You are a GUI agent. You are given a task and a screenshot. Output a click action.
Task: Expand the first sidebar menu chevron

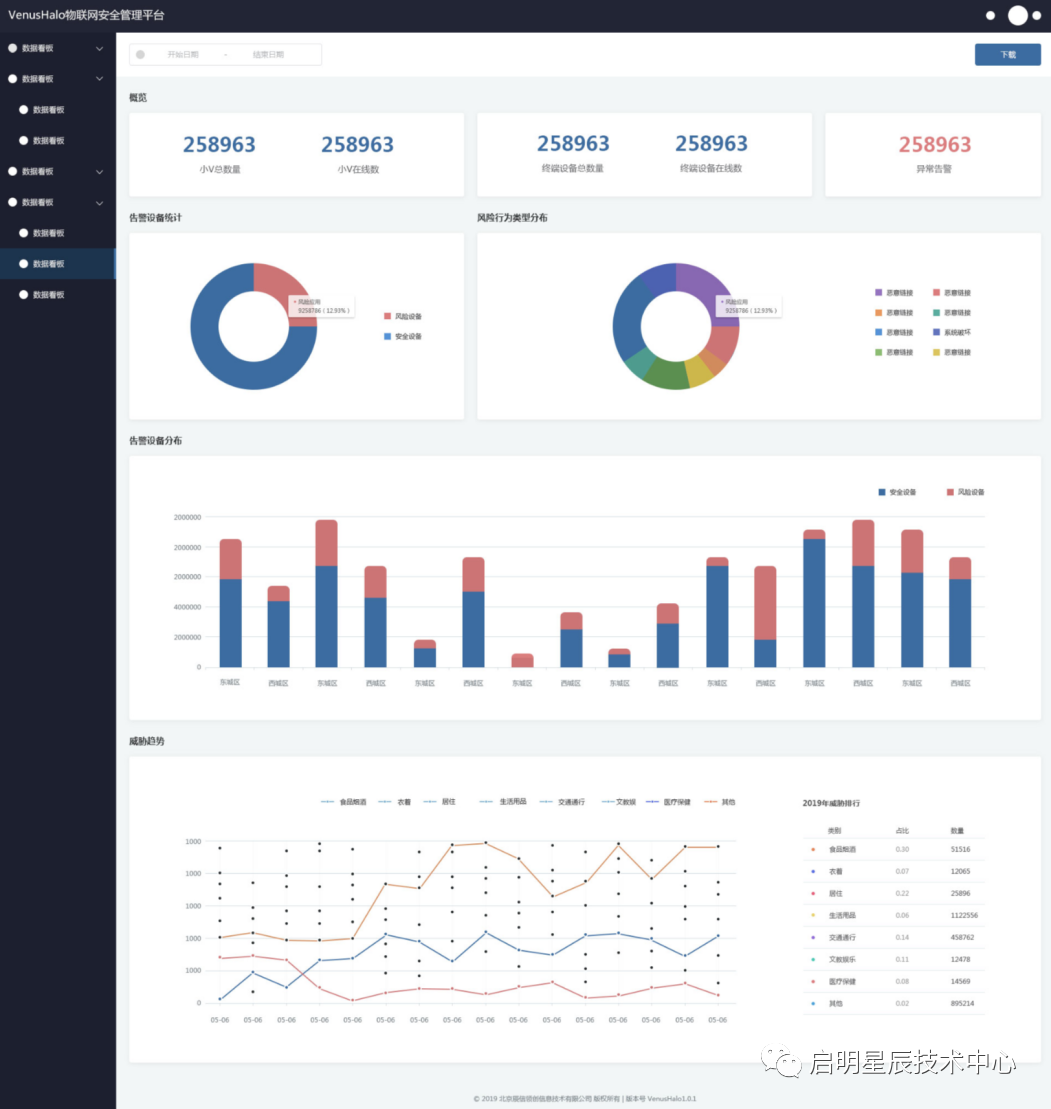click(x=99, y=48)
